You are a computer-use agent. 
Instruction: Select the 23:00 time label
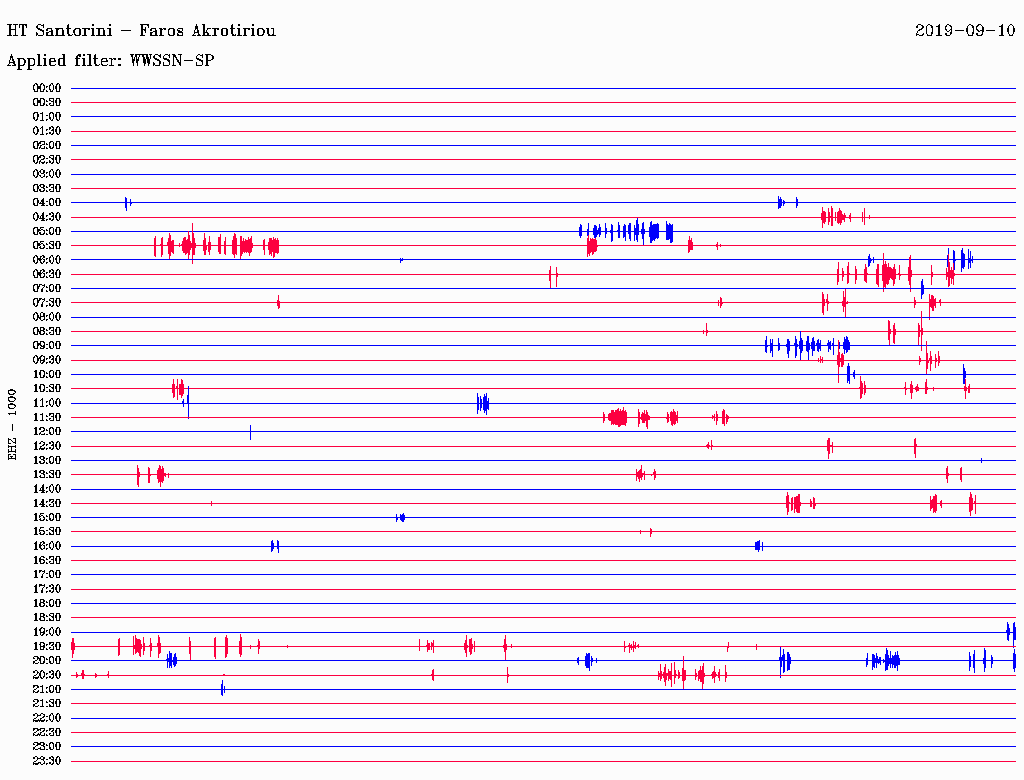pos(46,746)
